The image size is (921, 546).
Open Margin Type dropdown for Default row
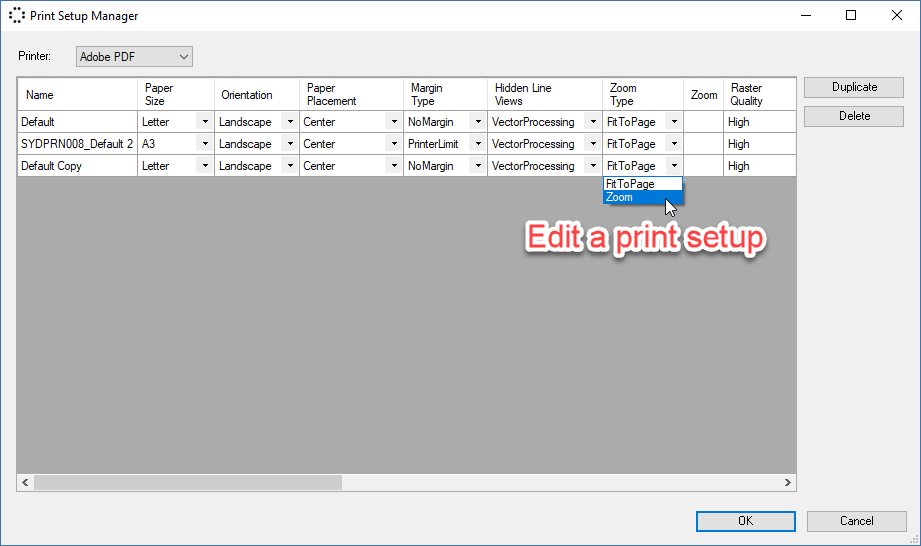click(478, 122)
